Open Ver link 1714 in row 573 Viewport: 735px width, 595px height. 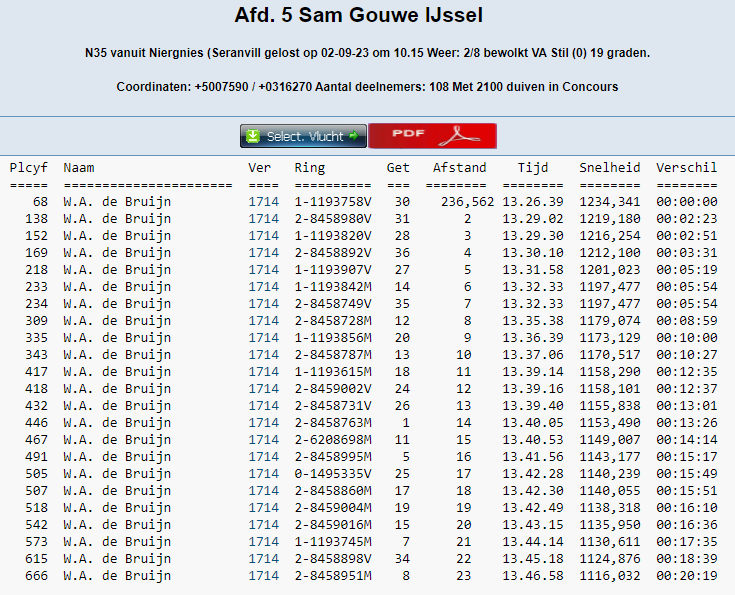click(x=263, y=542)
